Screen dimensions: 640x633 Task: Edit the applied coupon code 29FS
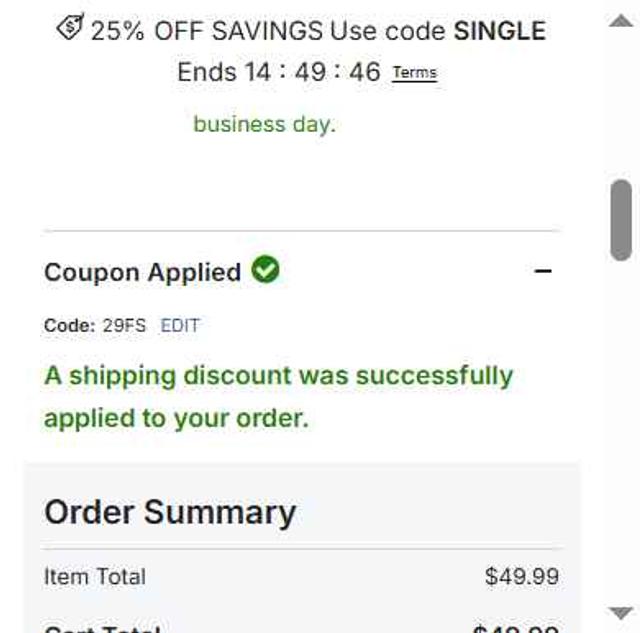tap(180, 326)
